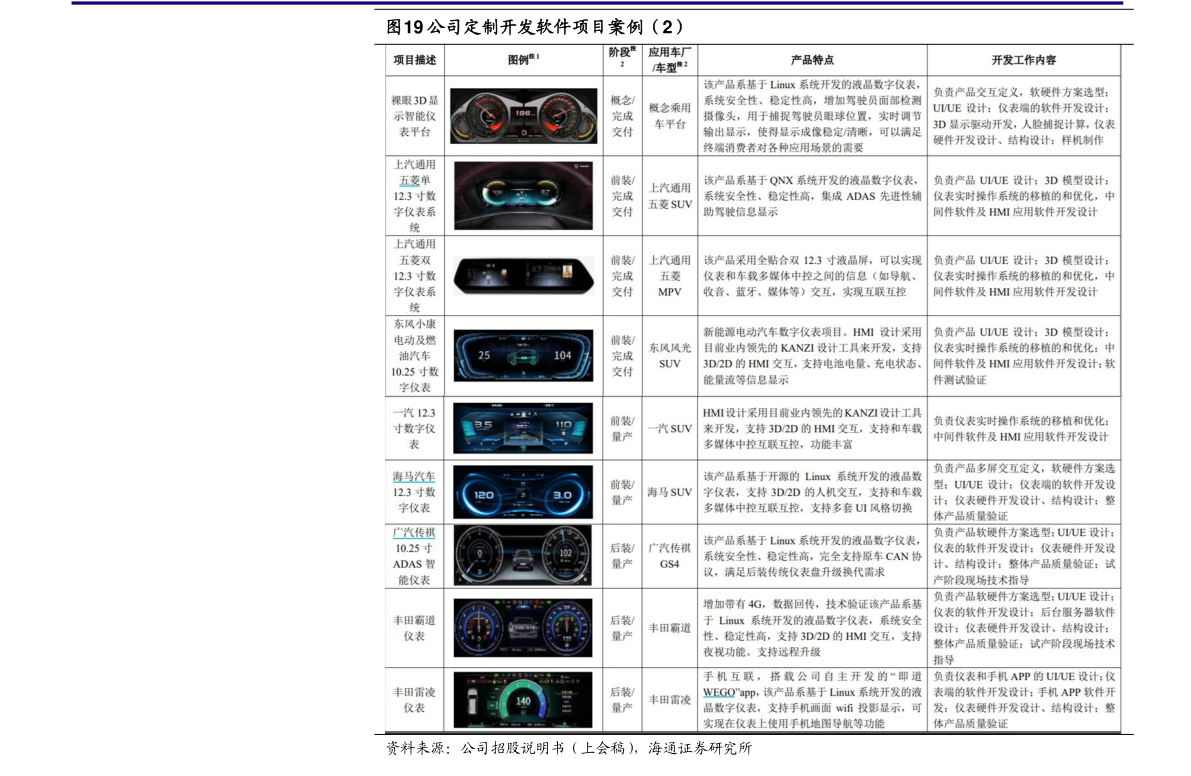The width and height of the screenshot is (1191, 776).
Task: Select the 丰田霸道 vehicle model cell
Action: click(x=669, y=628)
